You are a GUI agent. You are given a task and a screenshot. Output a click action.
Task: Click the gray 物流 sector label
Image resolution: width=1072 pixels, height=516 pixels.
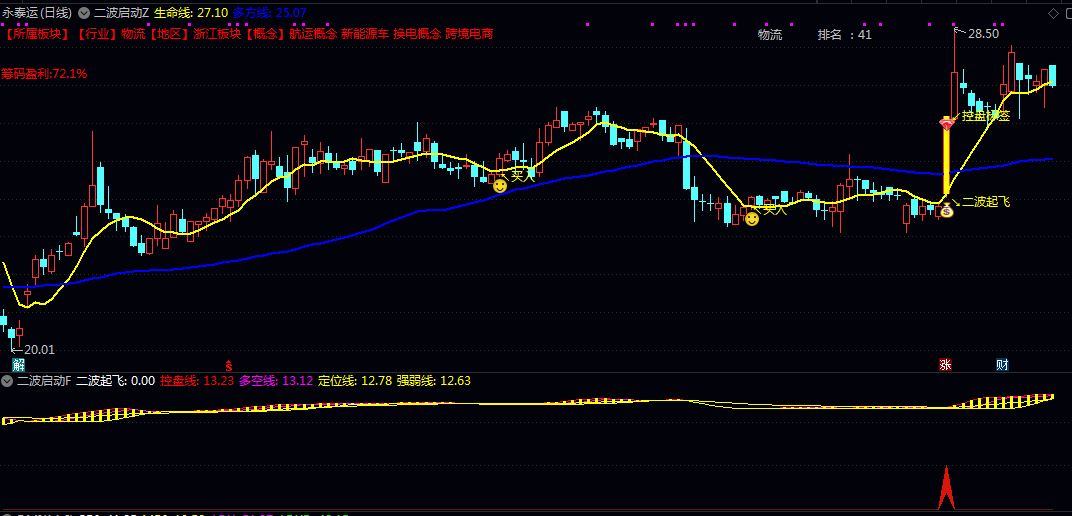coord(770,35)
